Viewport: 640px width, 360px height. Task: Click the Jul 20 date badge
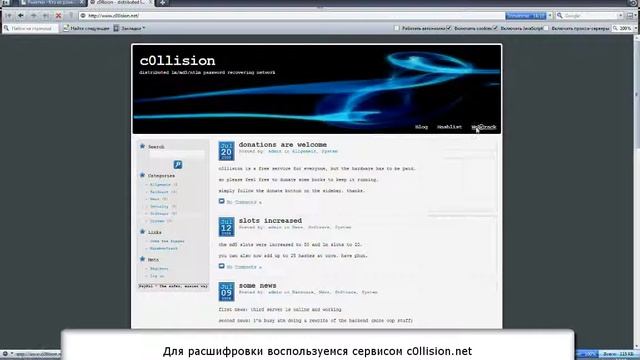coord(226,151)
